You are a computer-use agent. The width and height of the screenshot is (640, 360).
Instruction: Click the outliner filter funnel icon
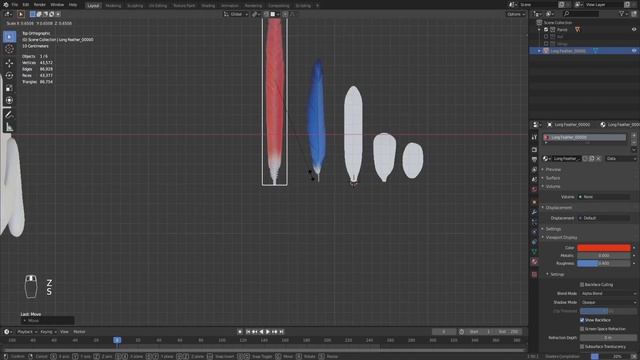[622, 14]
